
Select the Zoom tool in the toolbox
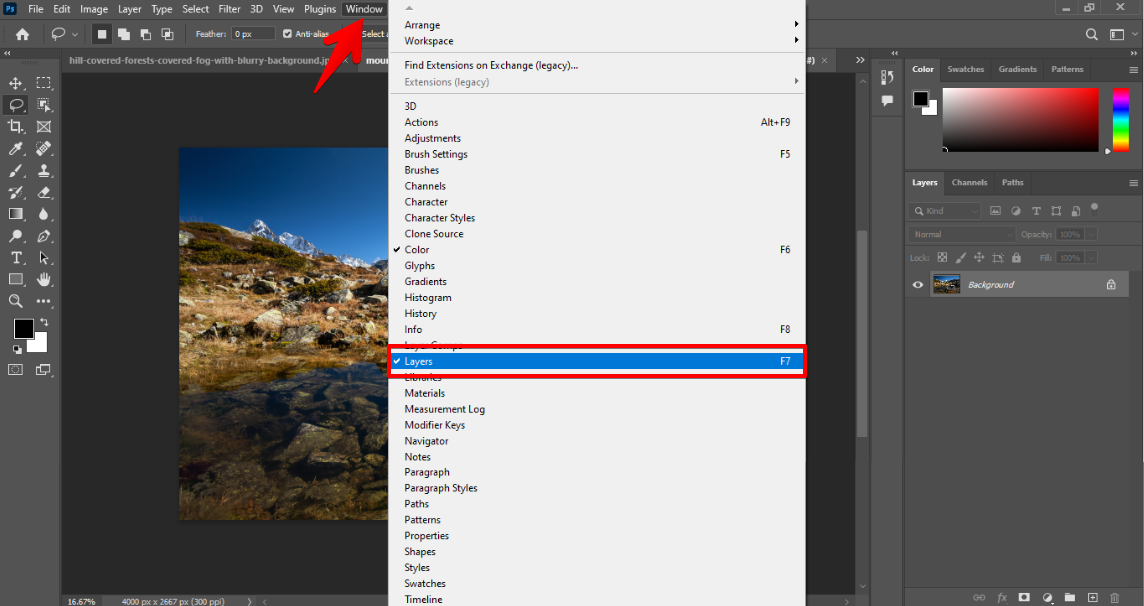15,300
